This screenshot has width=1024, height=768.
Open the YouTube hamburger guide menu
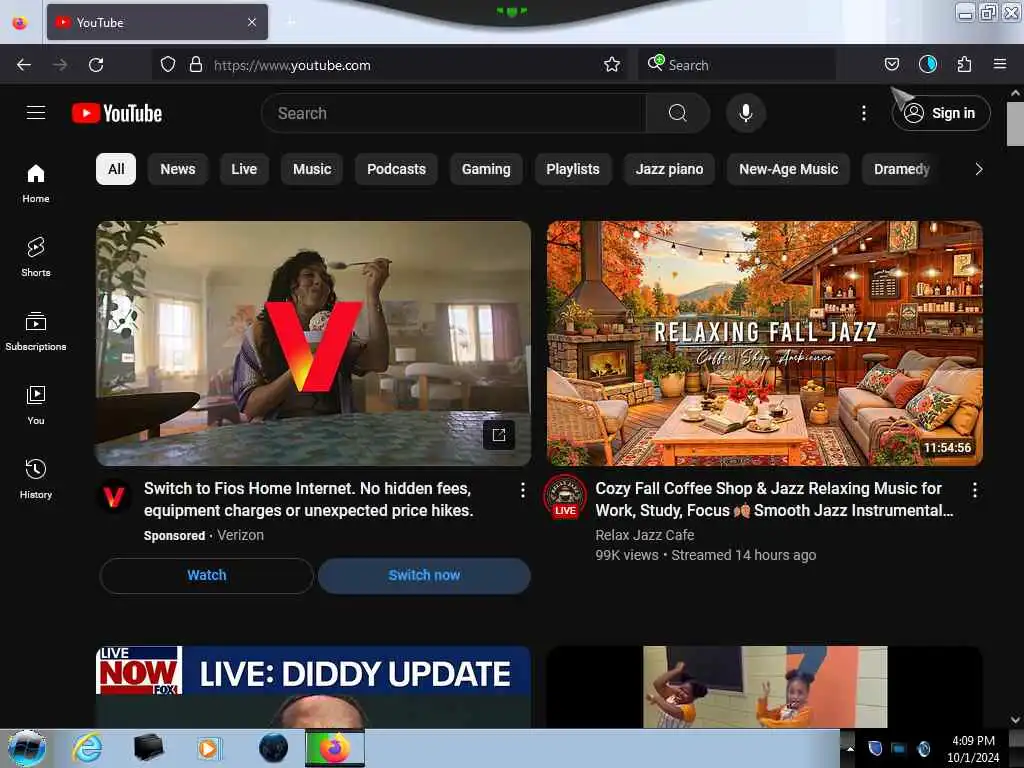click(x=36, y=113)
